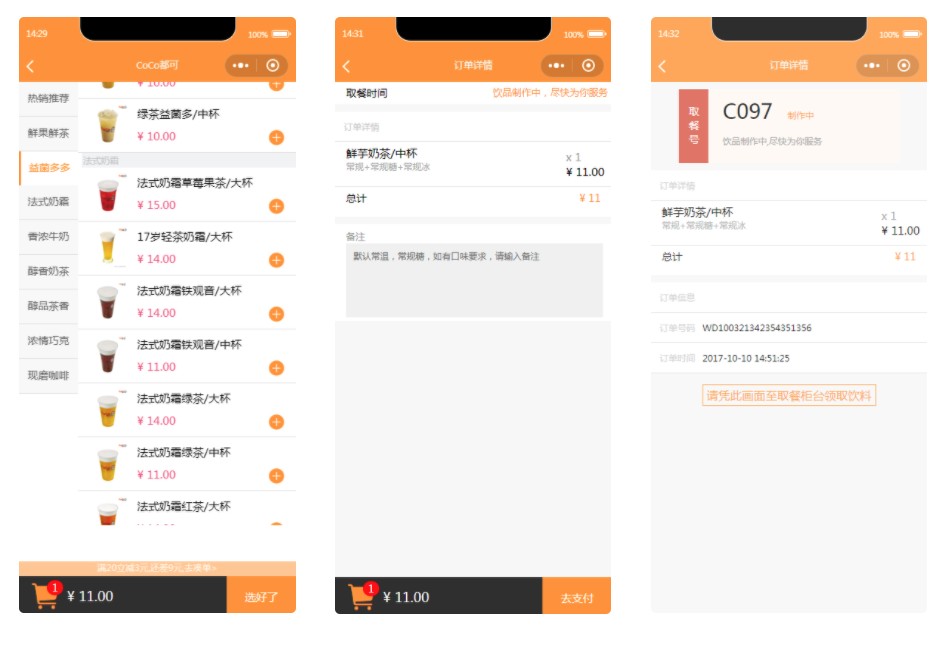Tap circle close icon on 14:31 订单详情 screen

588,65
